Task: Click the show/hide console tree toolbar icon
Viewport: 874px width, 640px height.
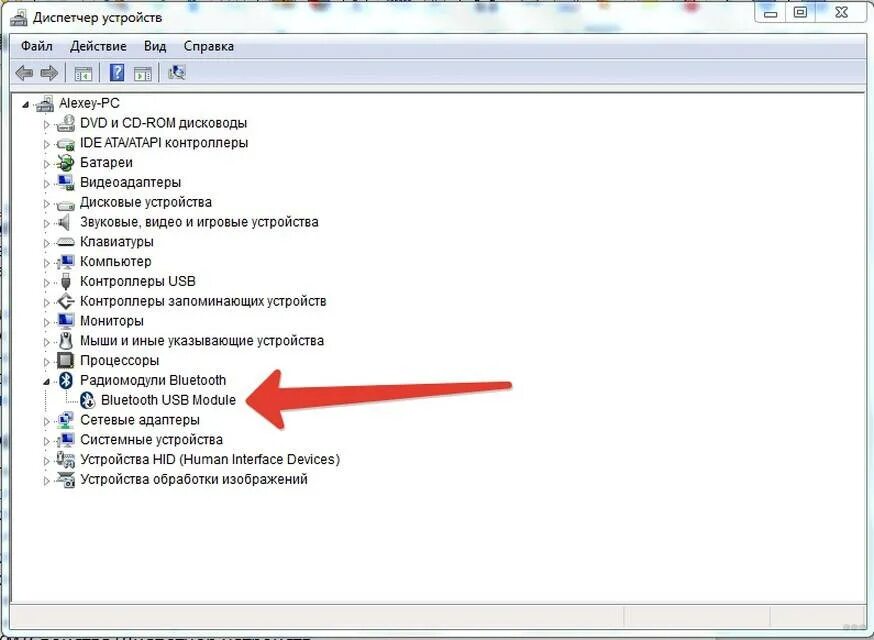Action: coord(83,73)
